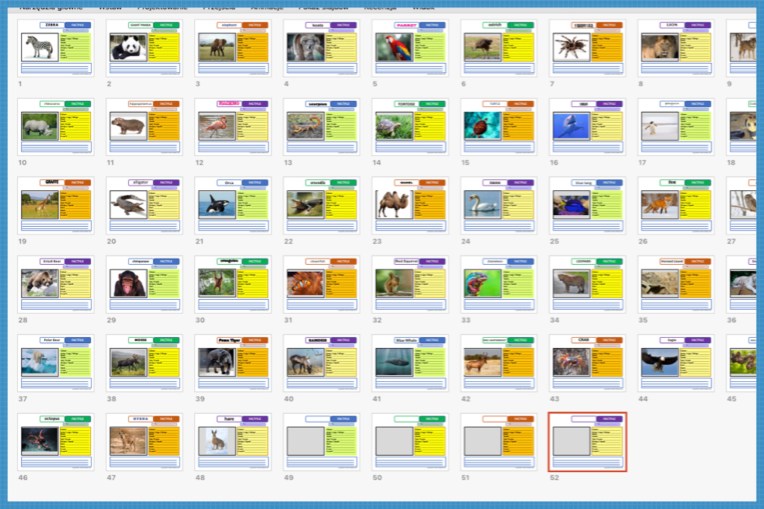Select slide 46 showing the octopus
The image size is (764, 509).
[56, 442]
